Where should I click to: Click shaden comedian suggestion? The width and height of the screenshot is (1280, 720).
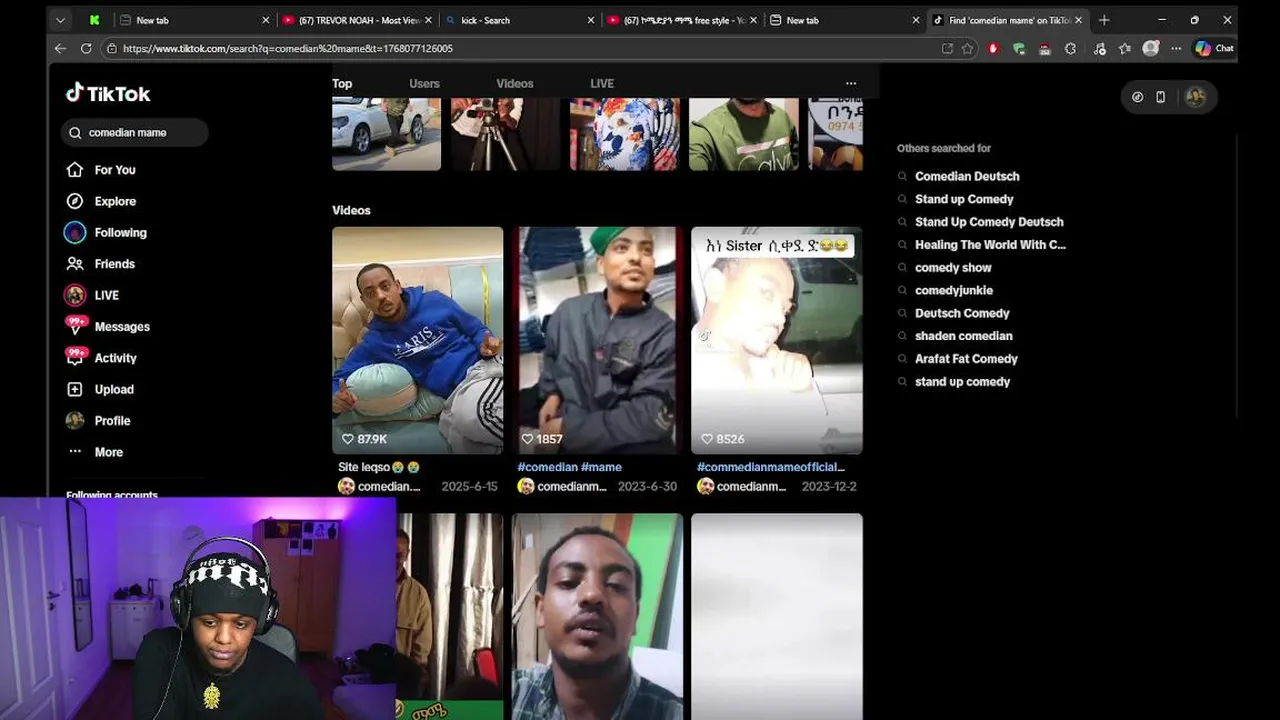click(x=963, y=336)
